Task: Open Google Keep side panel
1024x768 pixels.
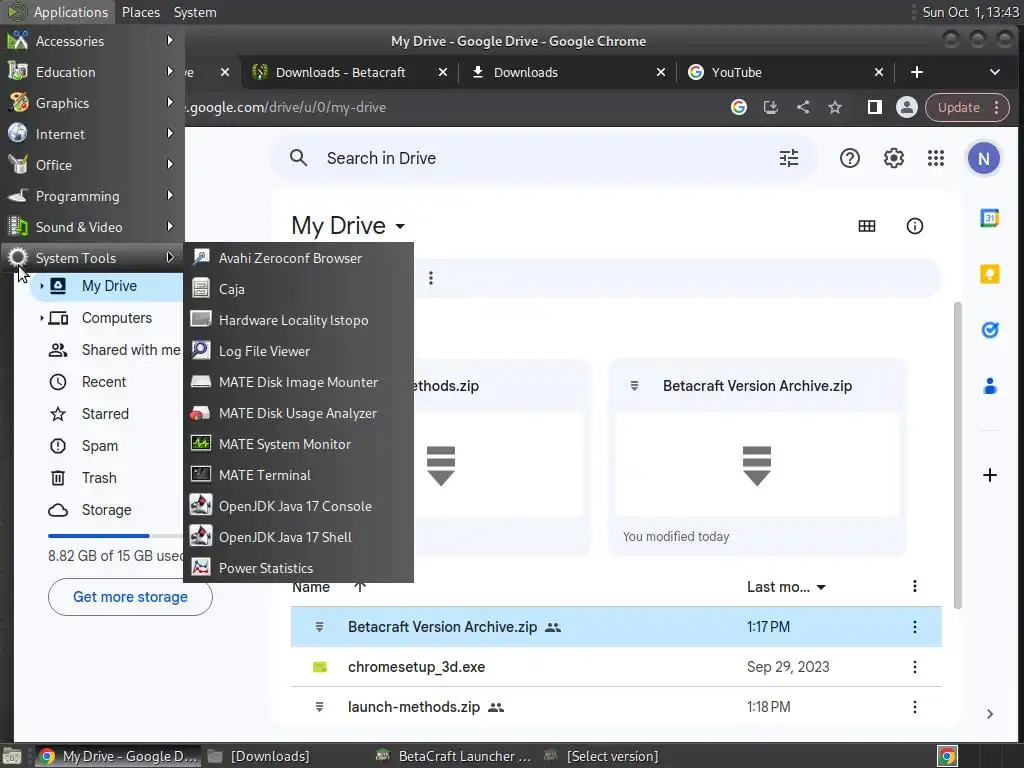Action: point(990,274)
